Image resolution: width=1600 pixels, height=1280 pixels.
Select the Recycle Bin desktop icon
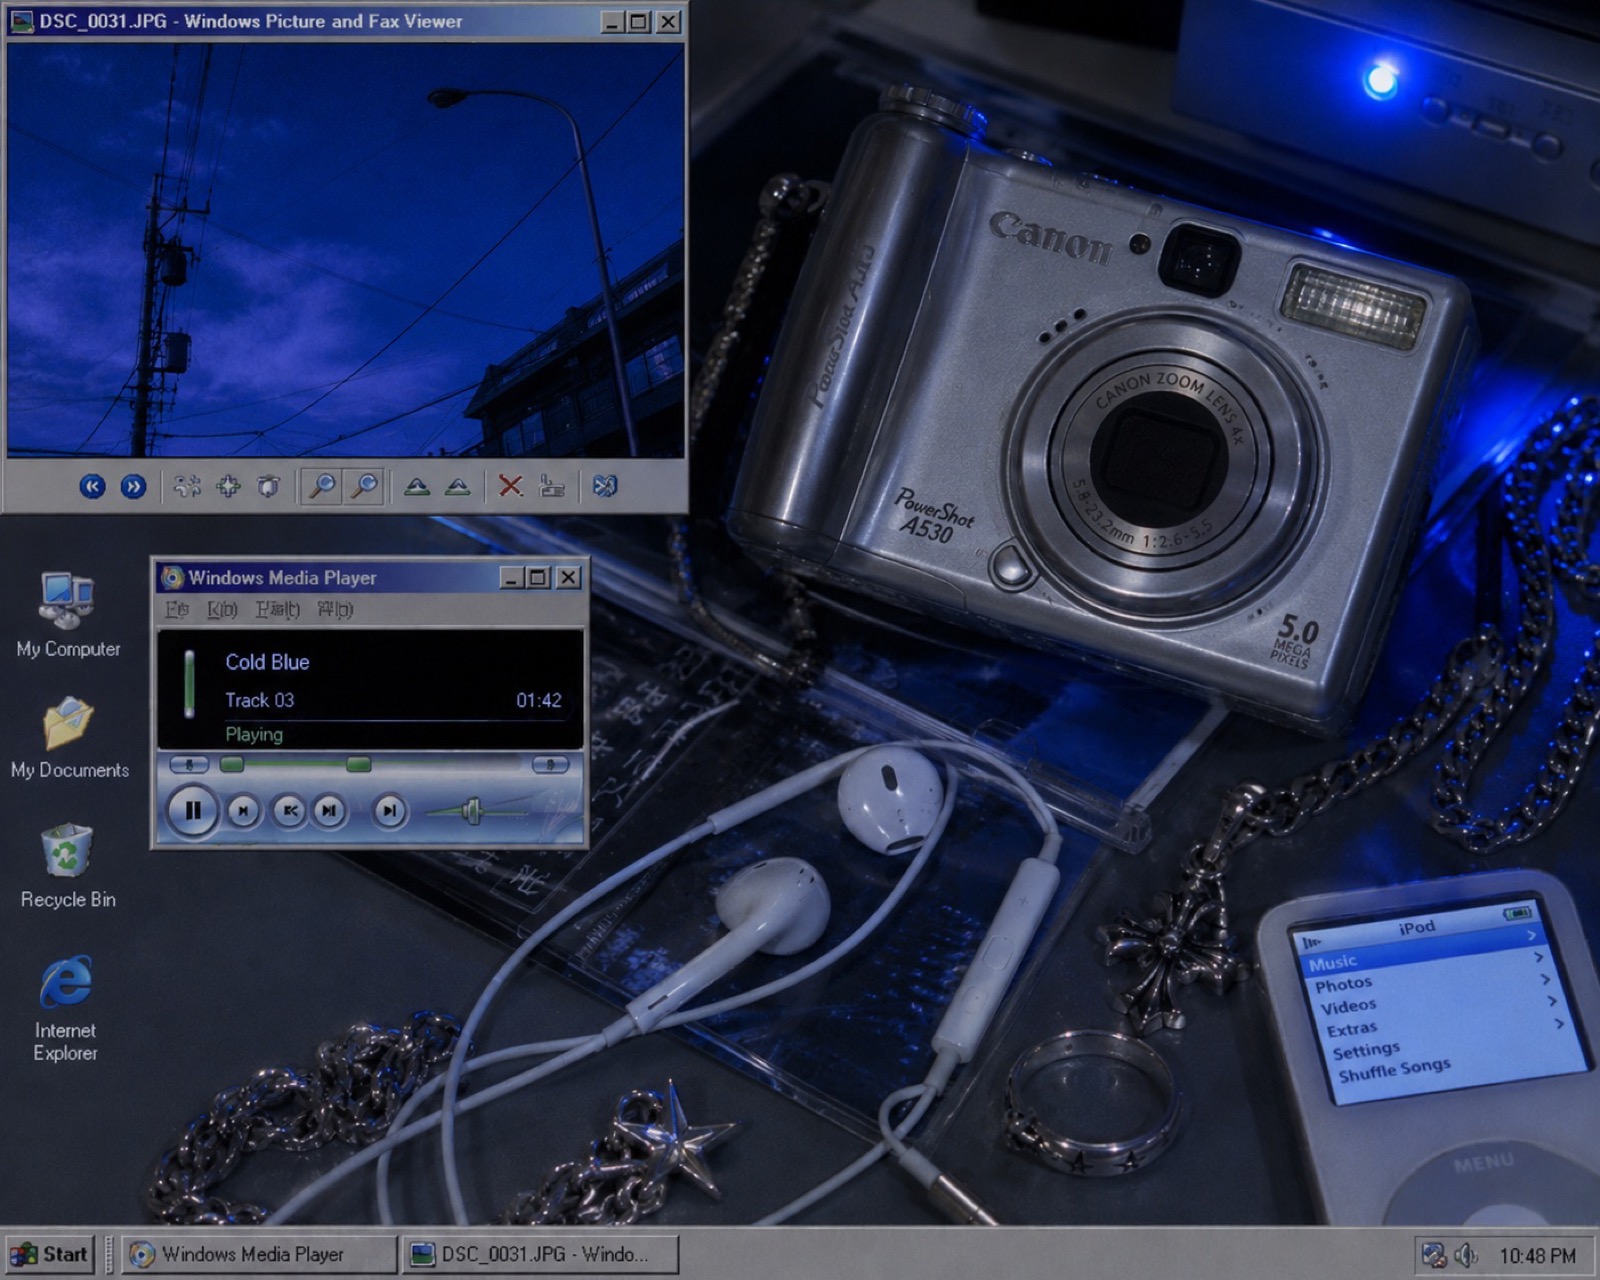68,866
